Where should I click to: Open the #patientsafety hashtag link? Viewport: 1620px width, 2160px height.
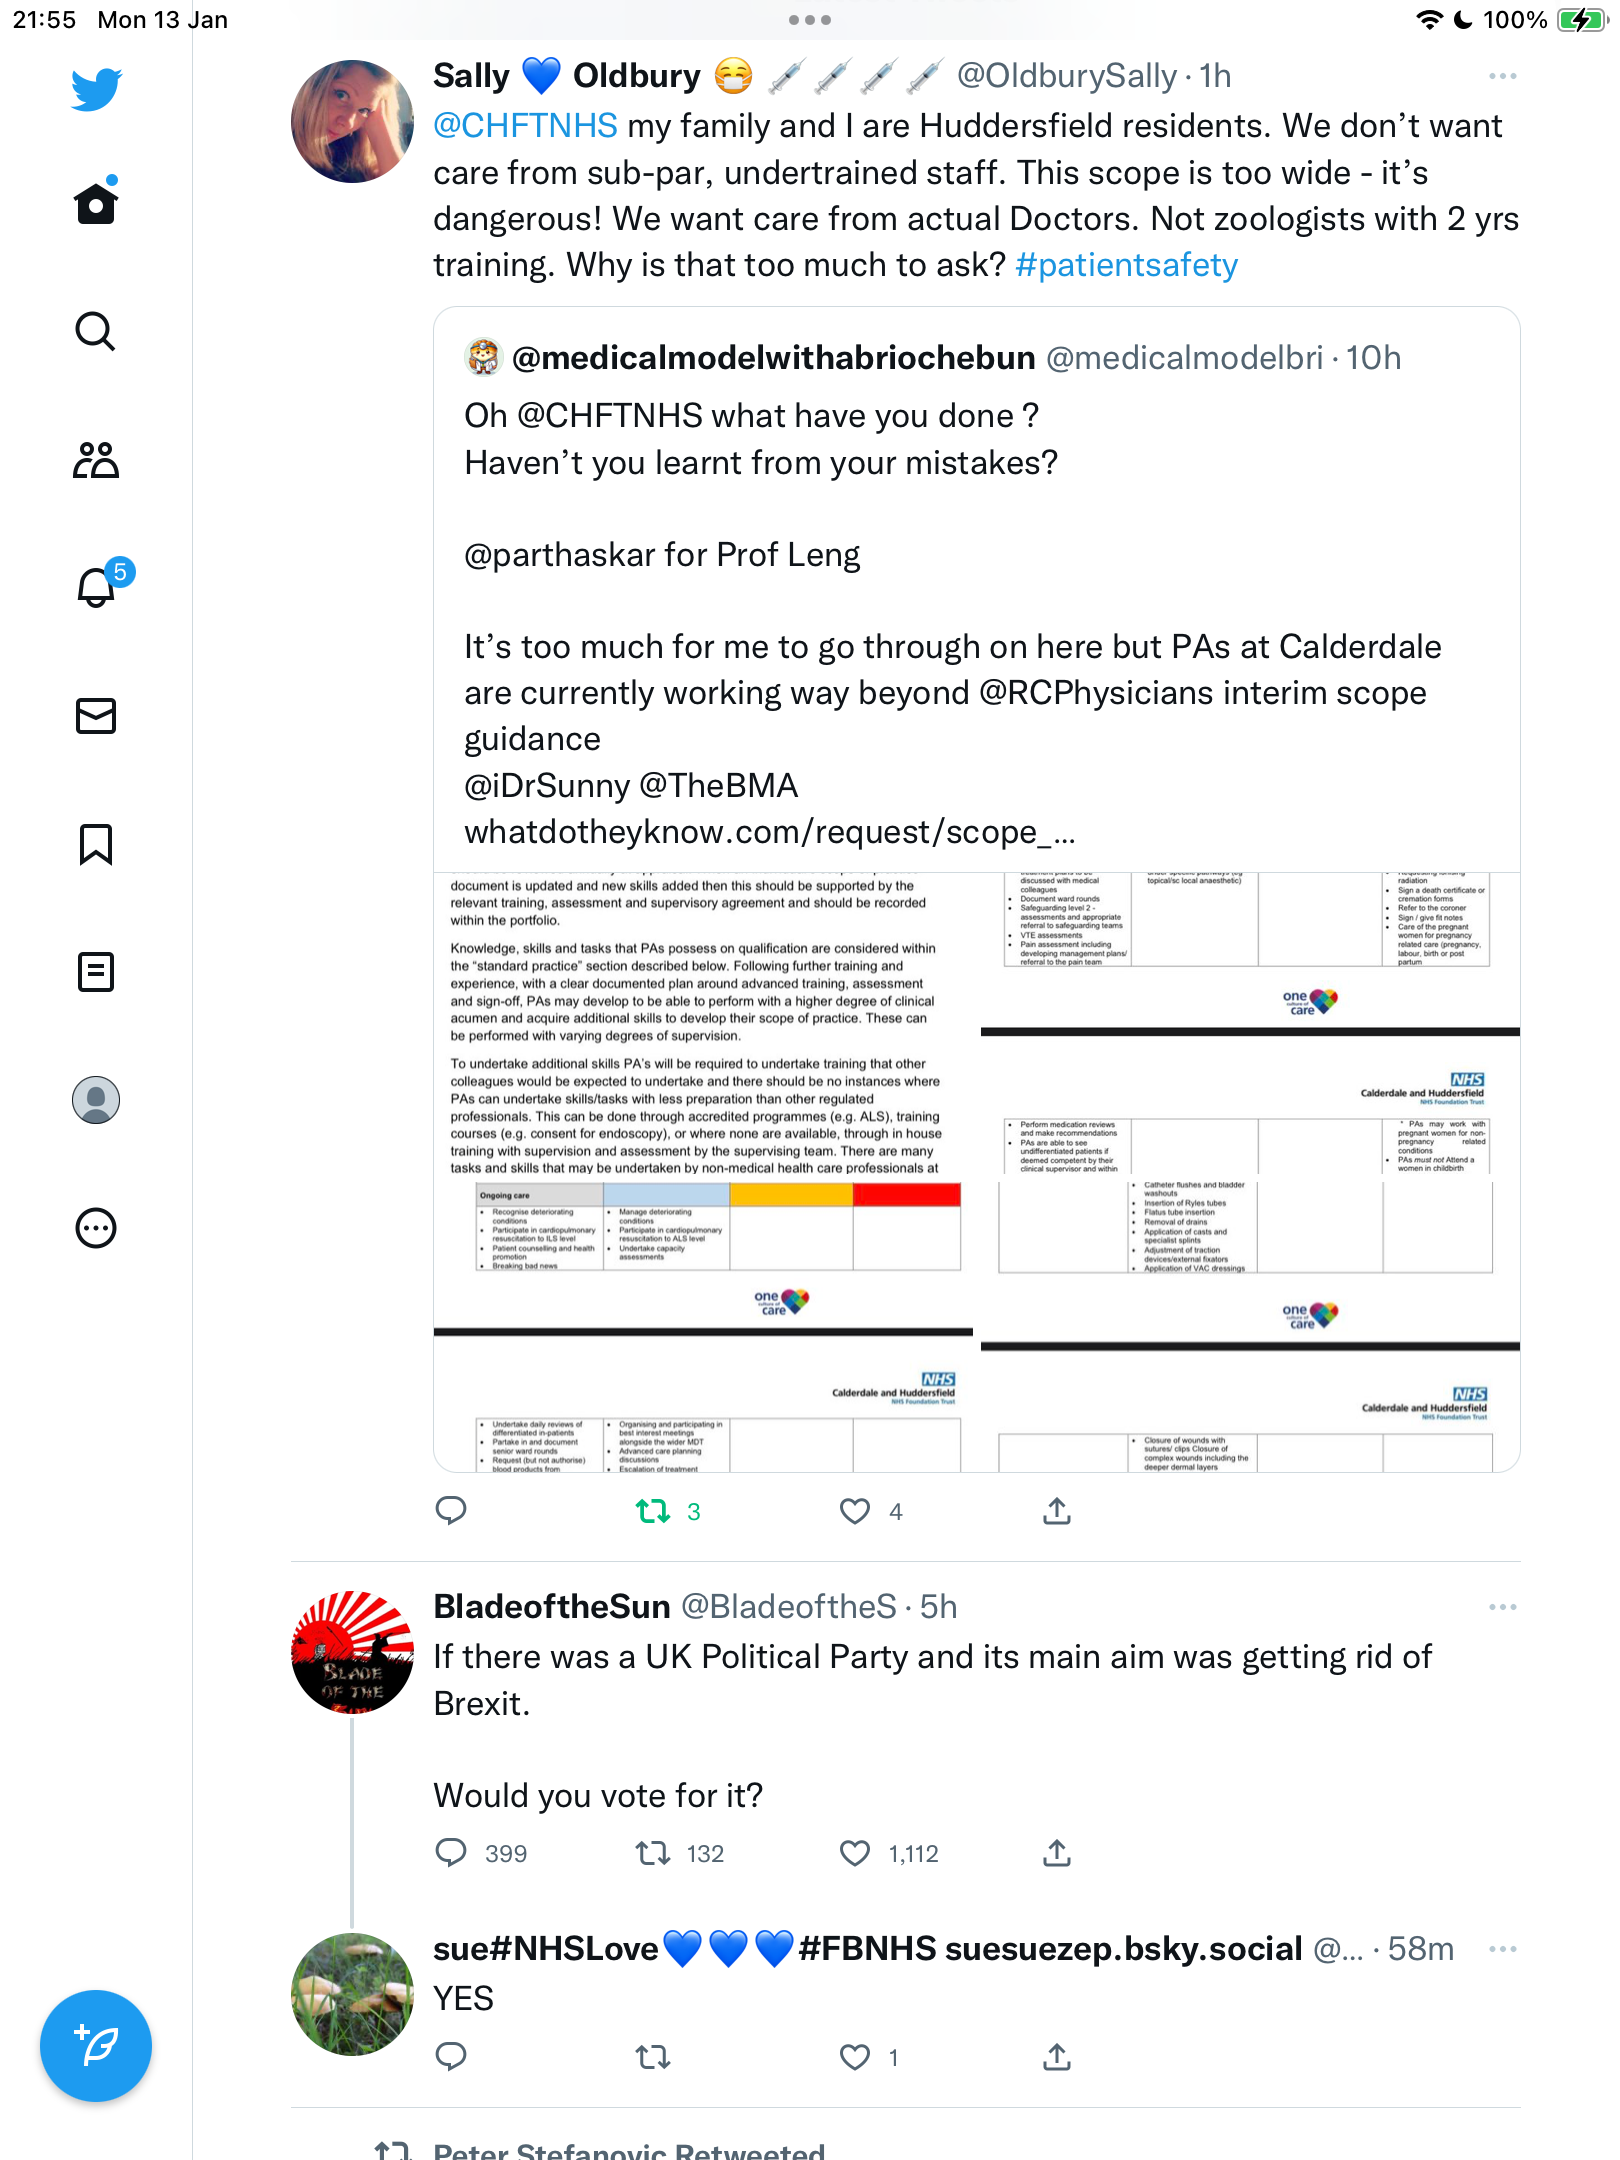point(1126,265)
